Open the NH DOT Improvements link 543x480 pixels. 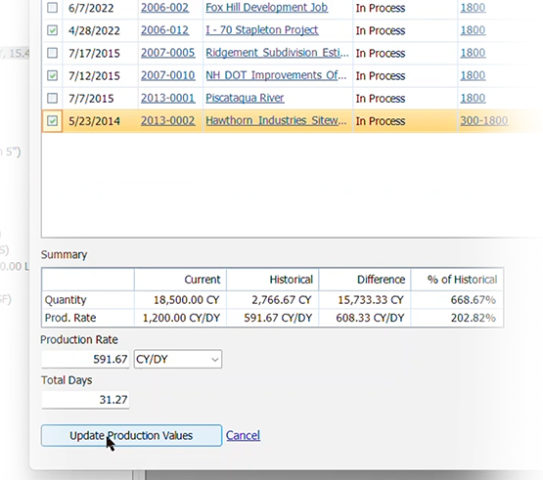(x=276, y=75)
